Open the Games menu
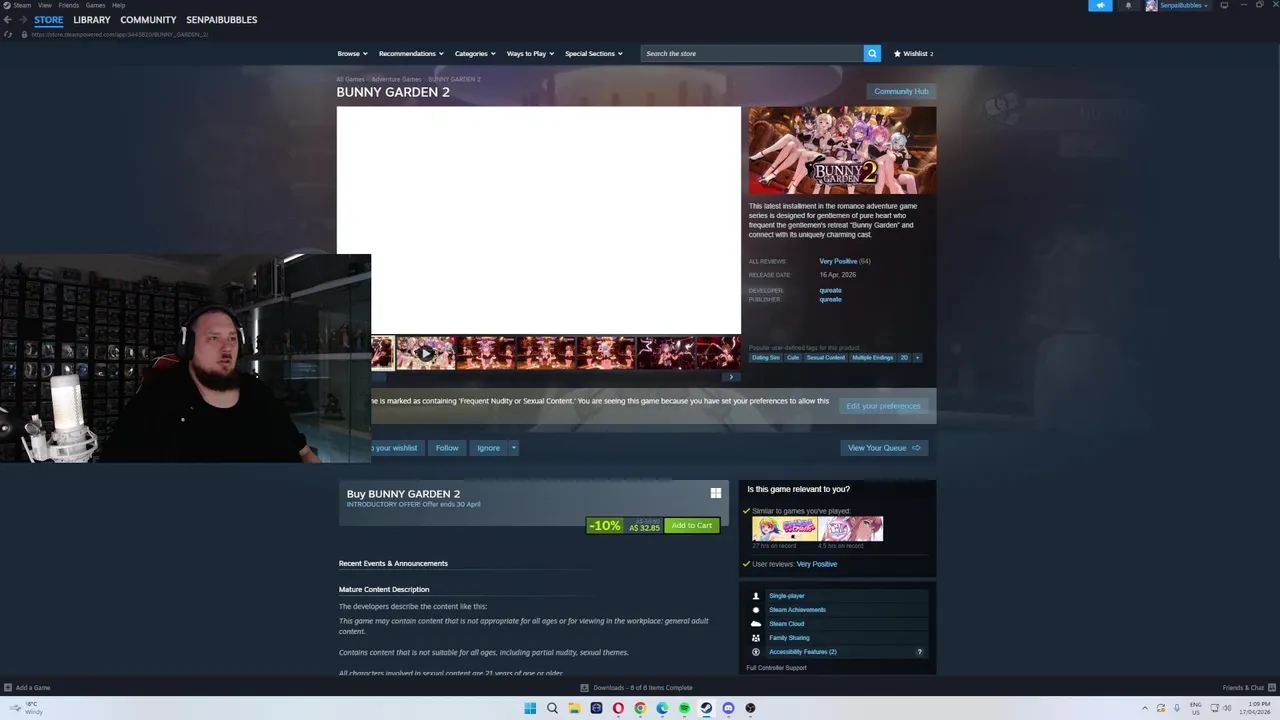This screenshot has width=1280, height=720. (95, 5)
